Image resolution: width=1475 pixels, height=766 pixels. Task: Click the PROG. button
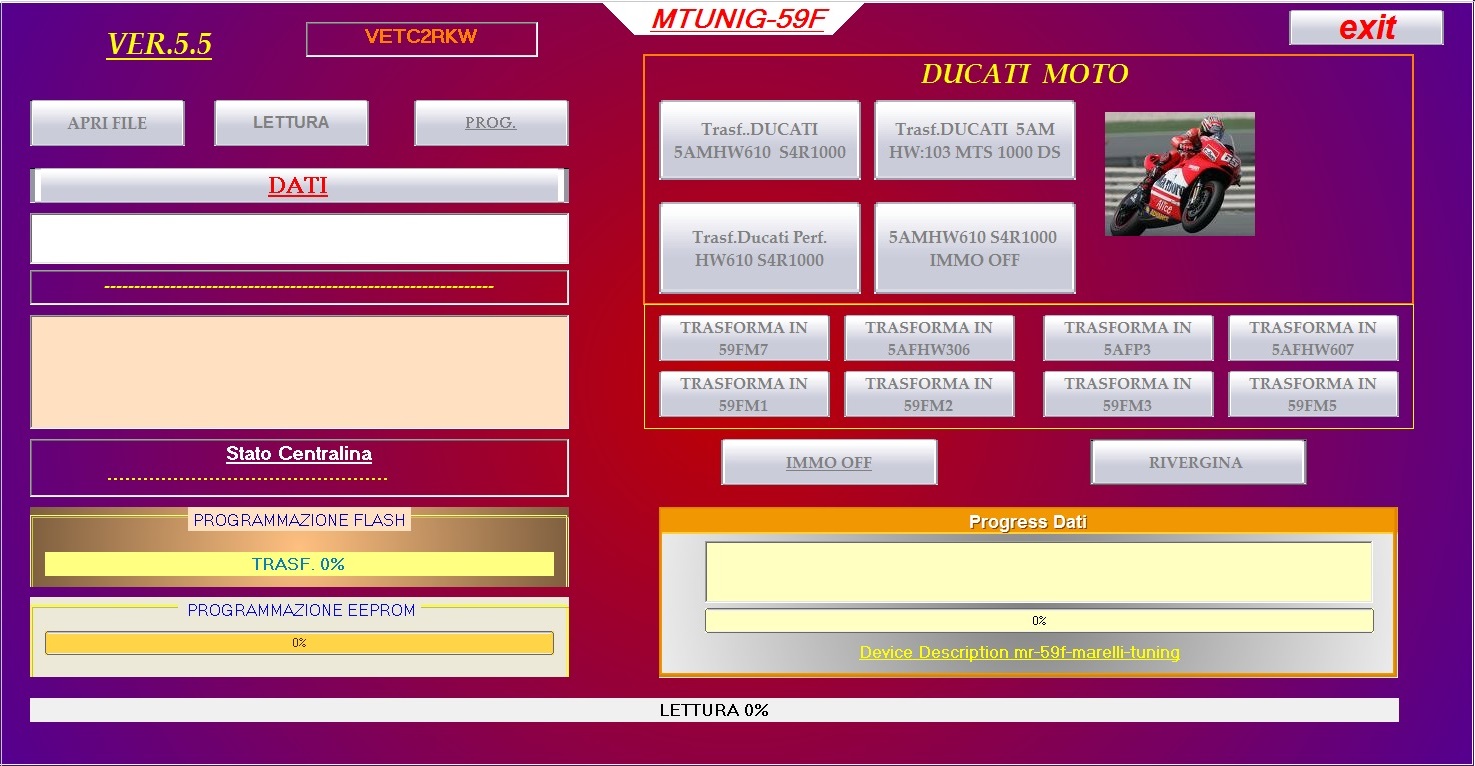tap(491, 123)
